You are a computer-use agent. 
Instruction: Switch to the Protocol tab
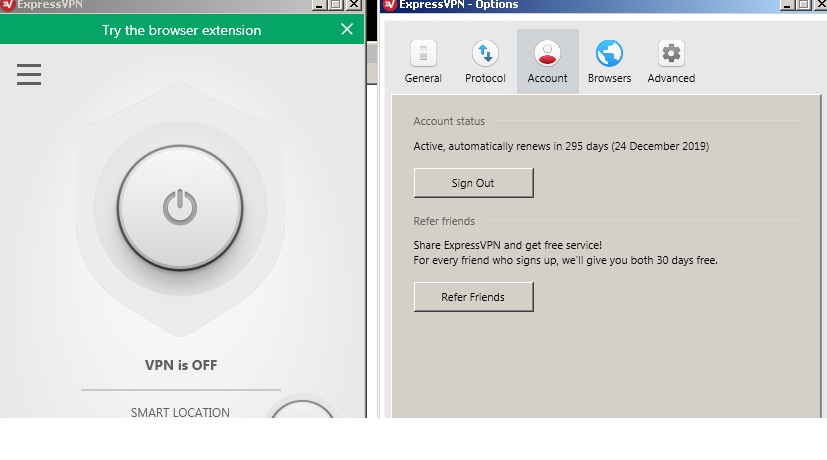[485, 62]
